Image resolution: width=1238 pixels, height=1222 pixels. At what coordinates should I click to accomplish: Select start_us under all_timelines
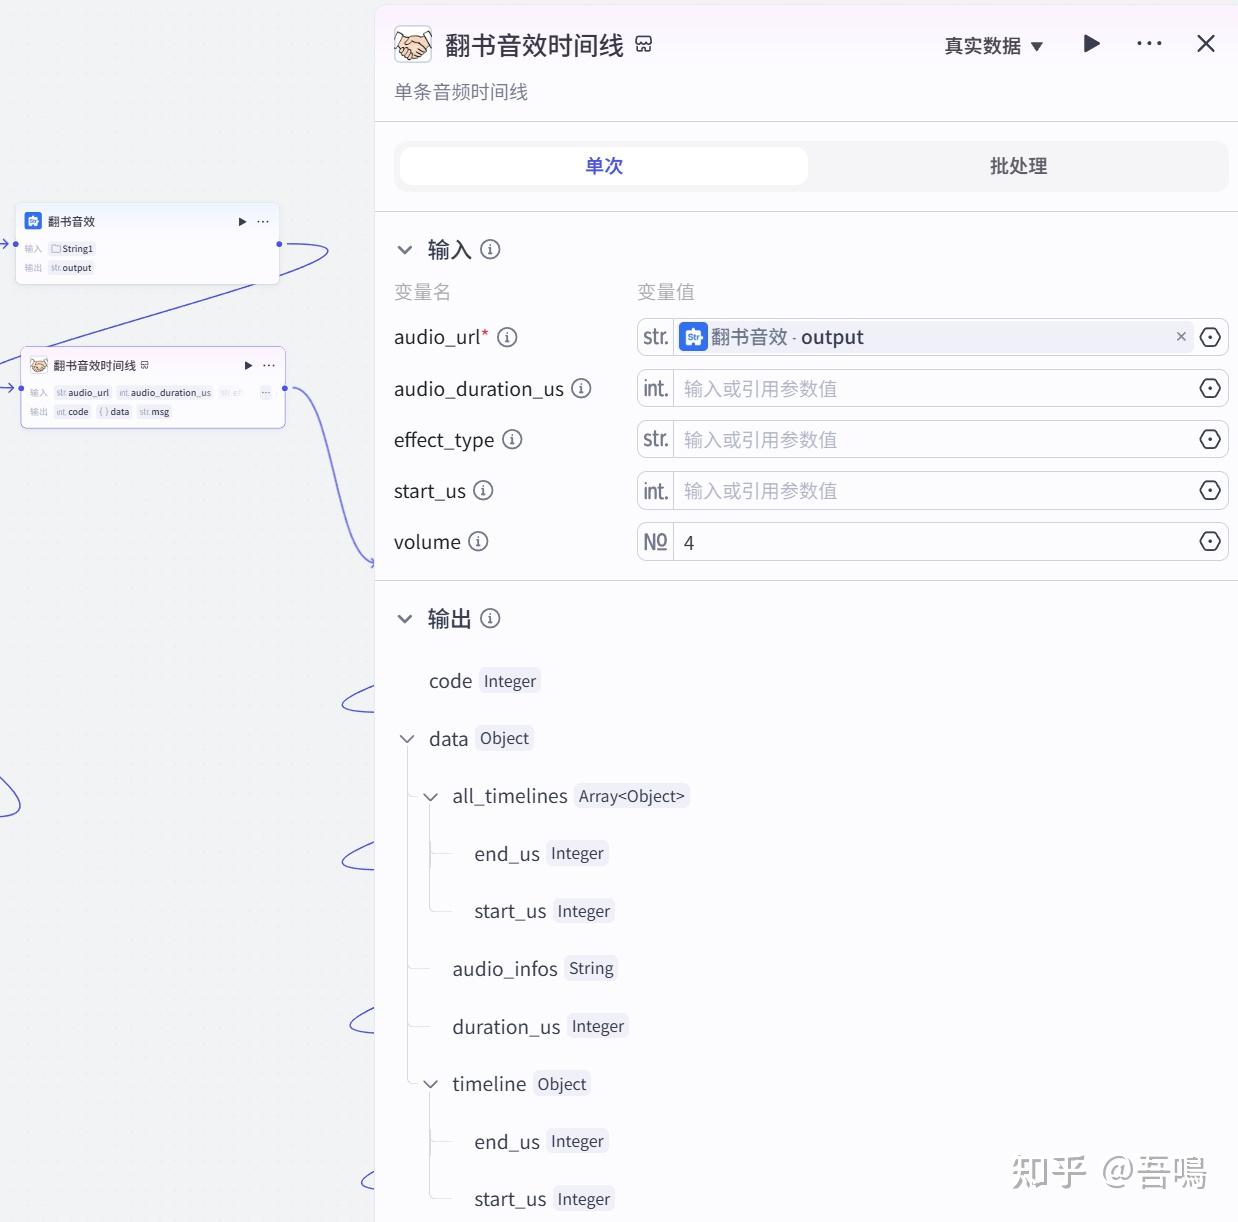point(544,911)
